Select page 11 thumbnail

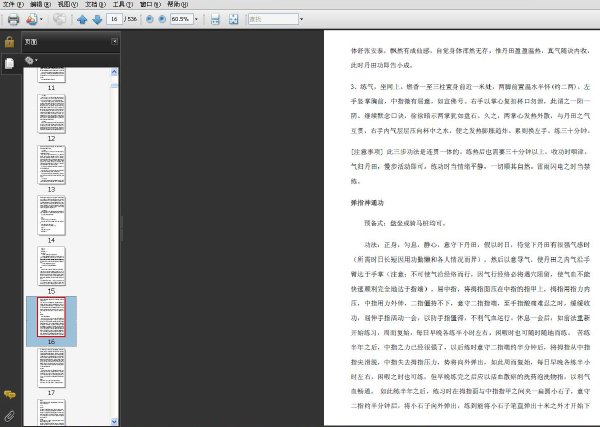pos(51,75)
